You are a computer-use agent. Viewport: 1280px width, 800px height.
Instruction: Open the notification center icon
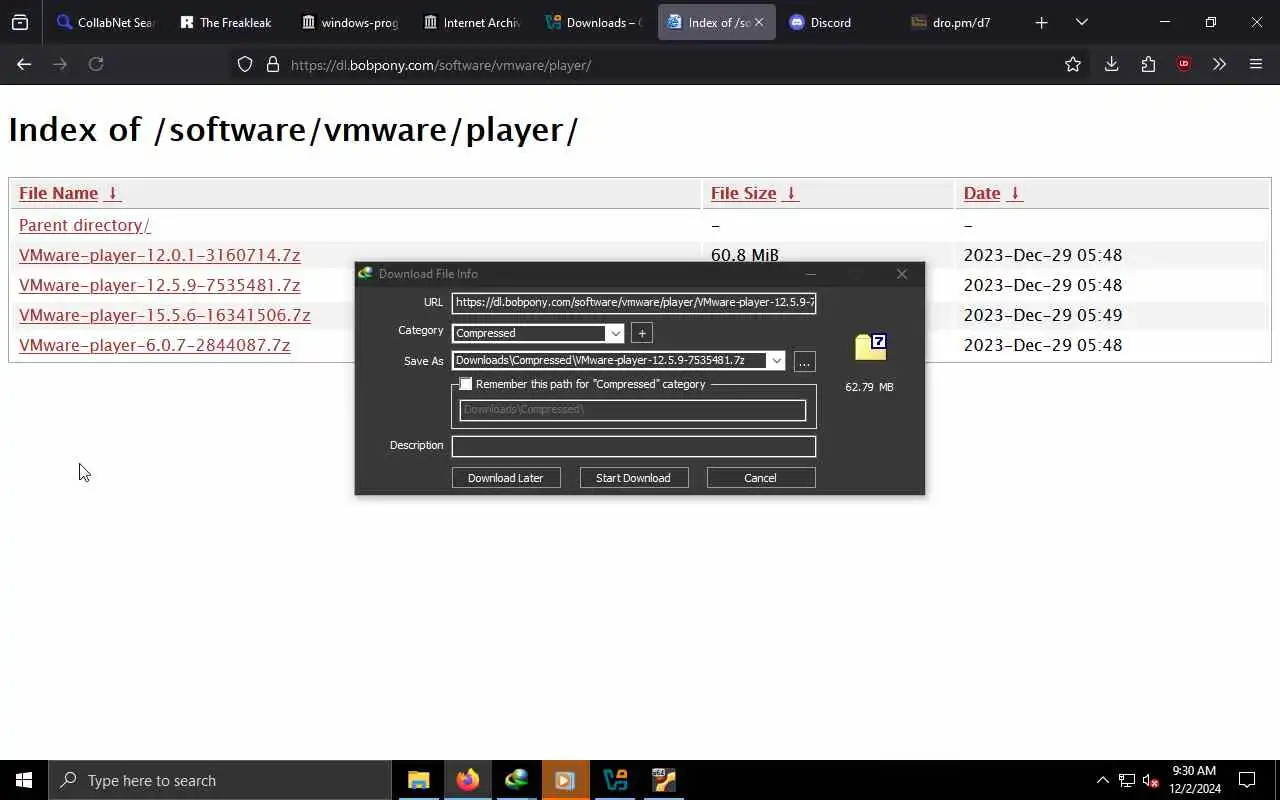click(1247, 780)
